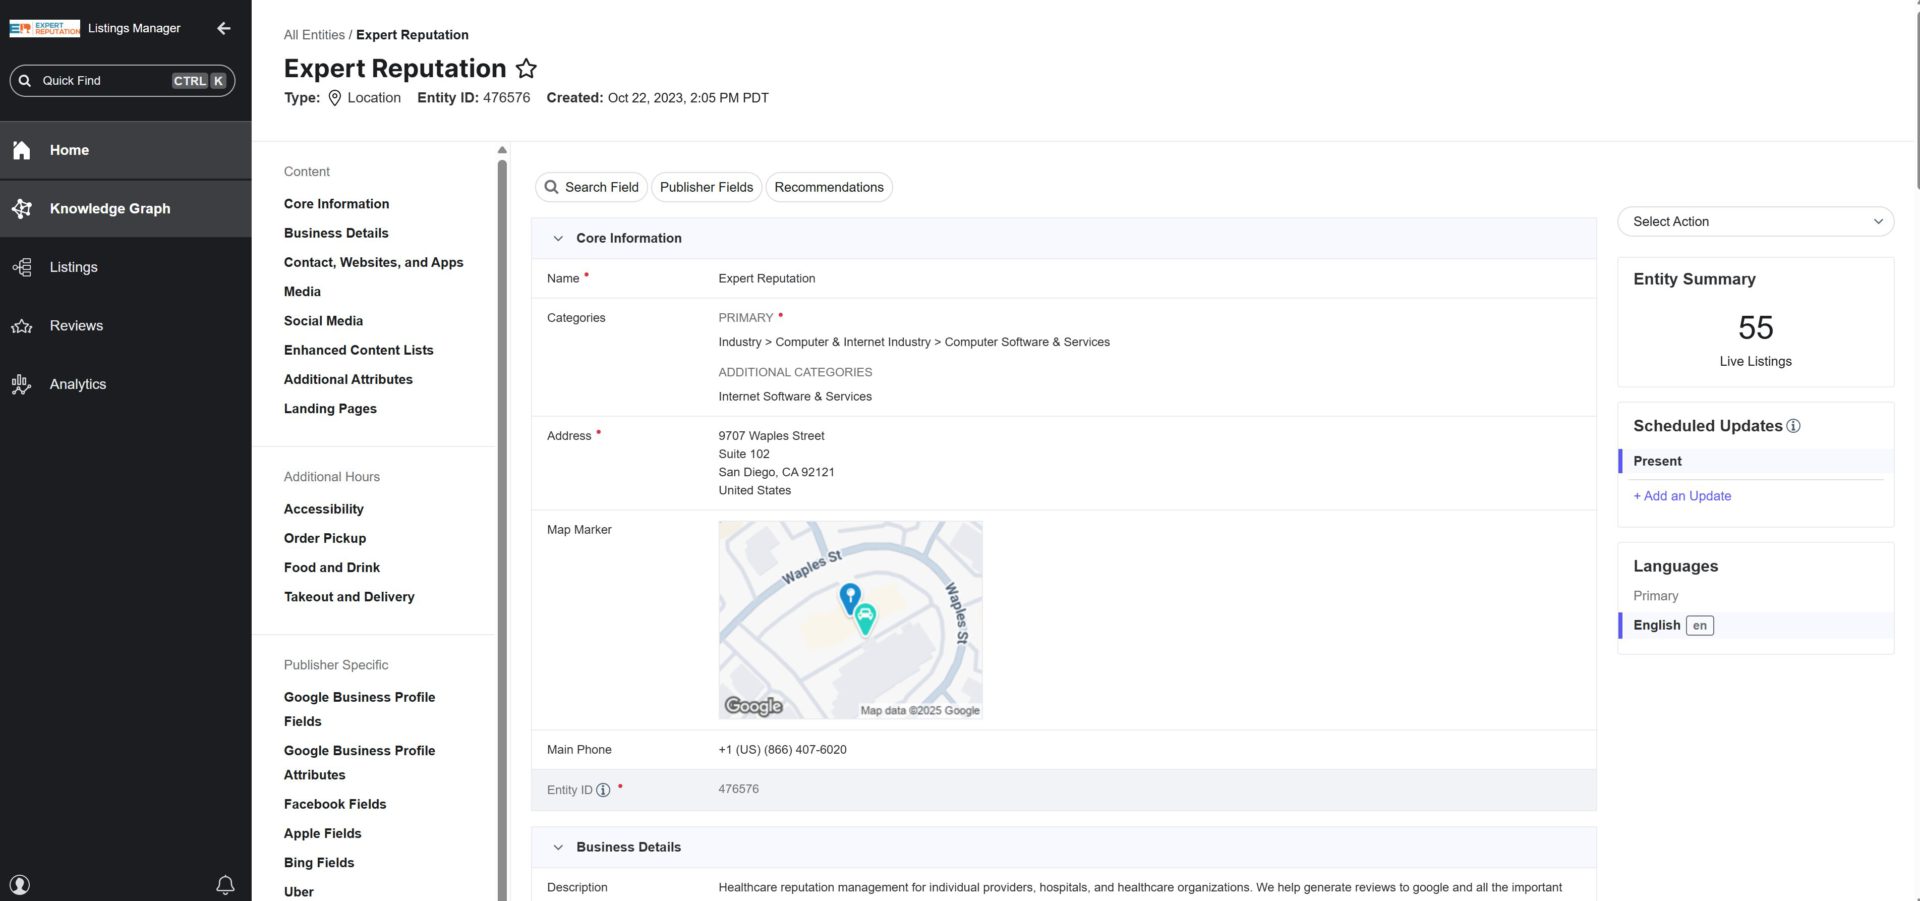Open notifications bell icon
Screen dimensions: 1920x901
click(225, 885)
